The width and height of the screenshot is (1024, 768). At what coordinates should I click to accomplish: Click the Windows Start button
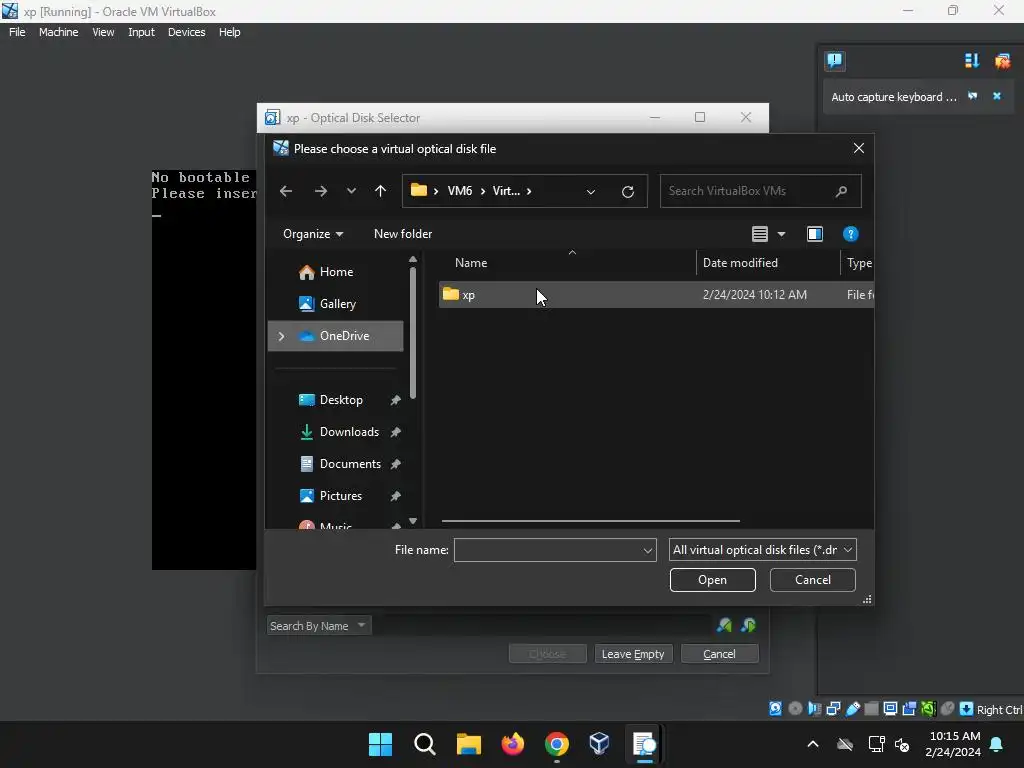[x=380, y=744]
